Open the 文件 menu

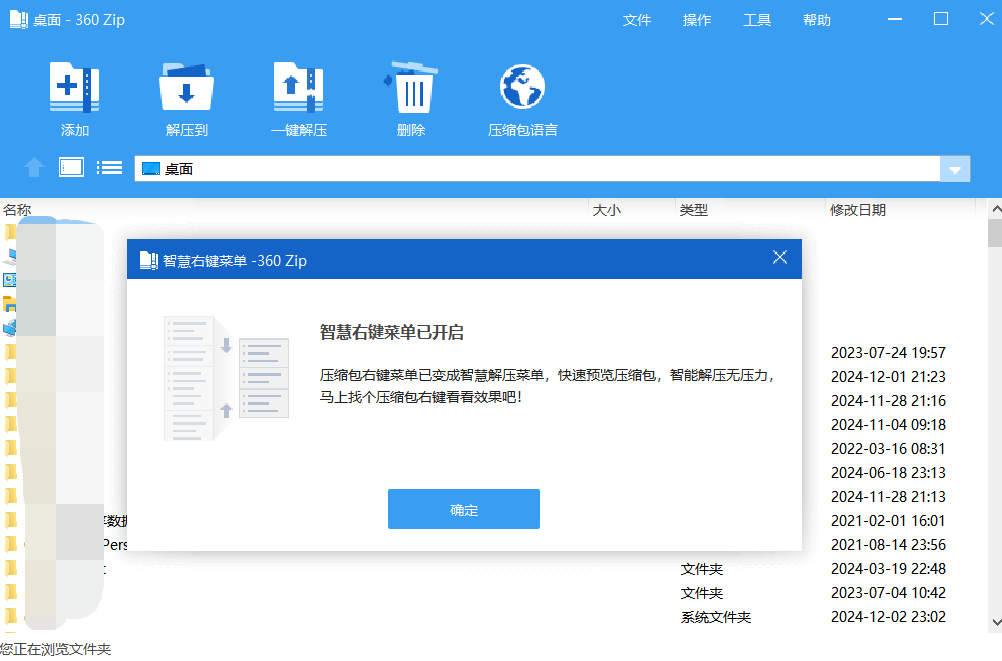[x=636, y=20]
